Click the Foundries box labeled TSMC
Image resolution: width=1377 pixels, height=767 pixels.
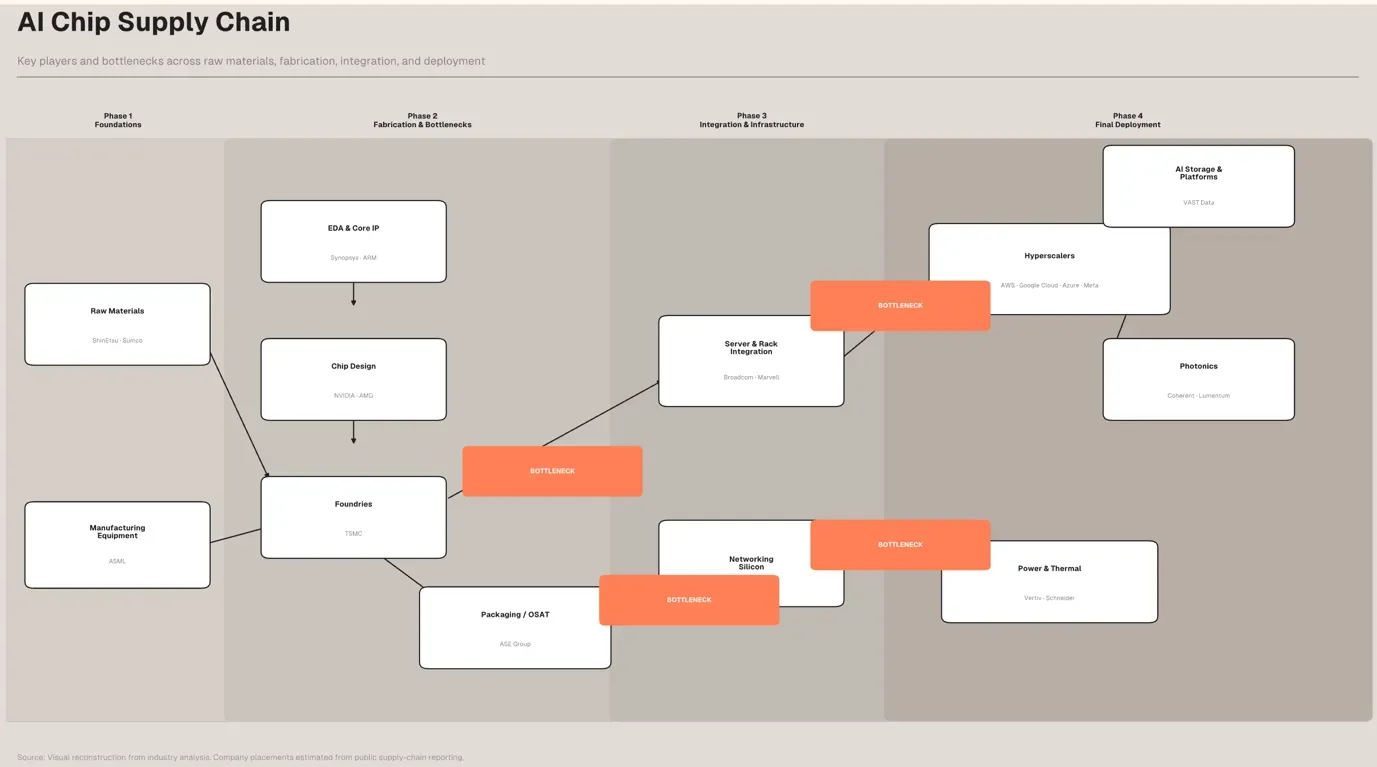[x=353, y=516]
